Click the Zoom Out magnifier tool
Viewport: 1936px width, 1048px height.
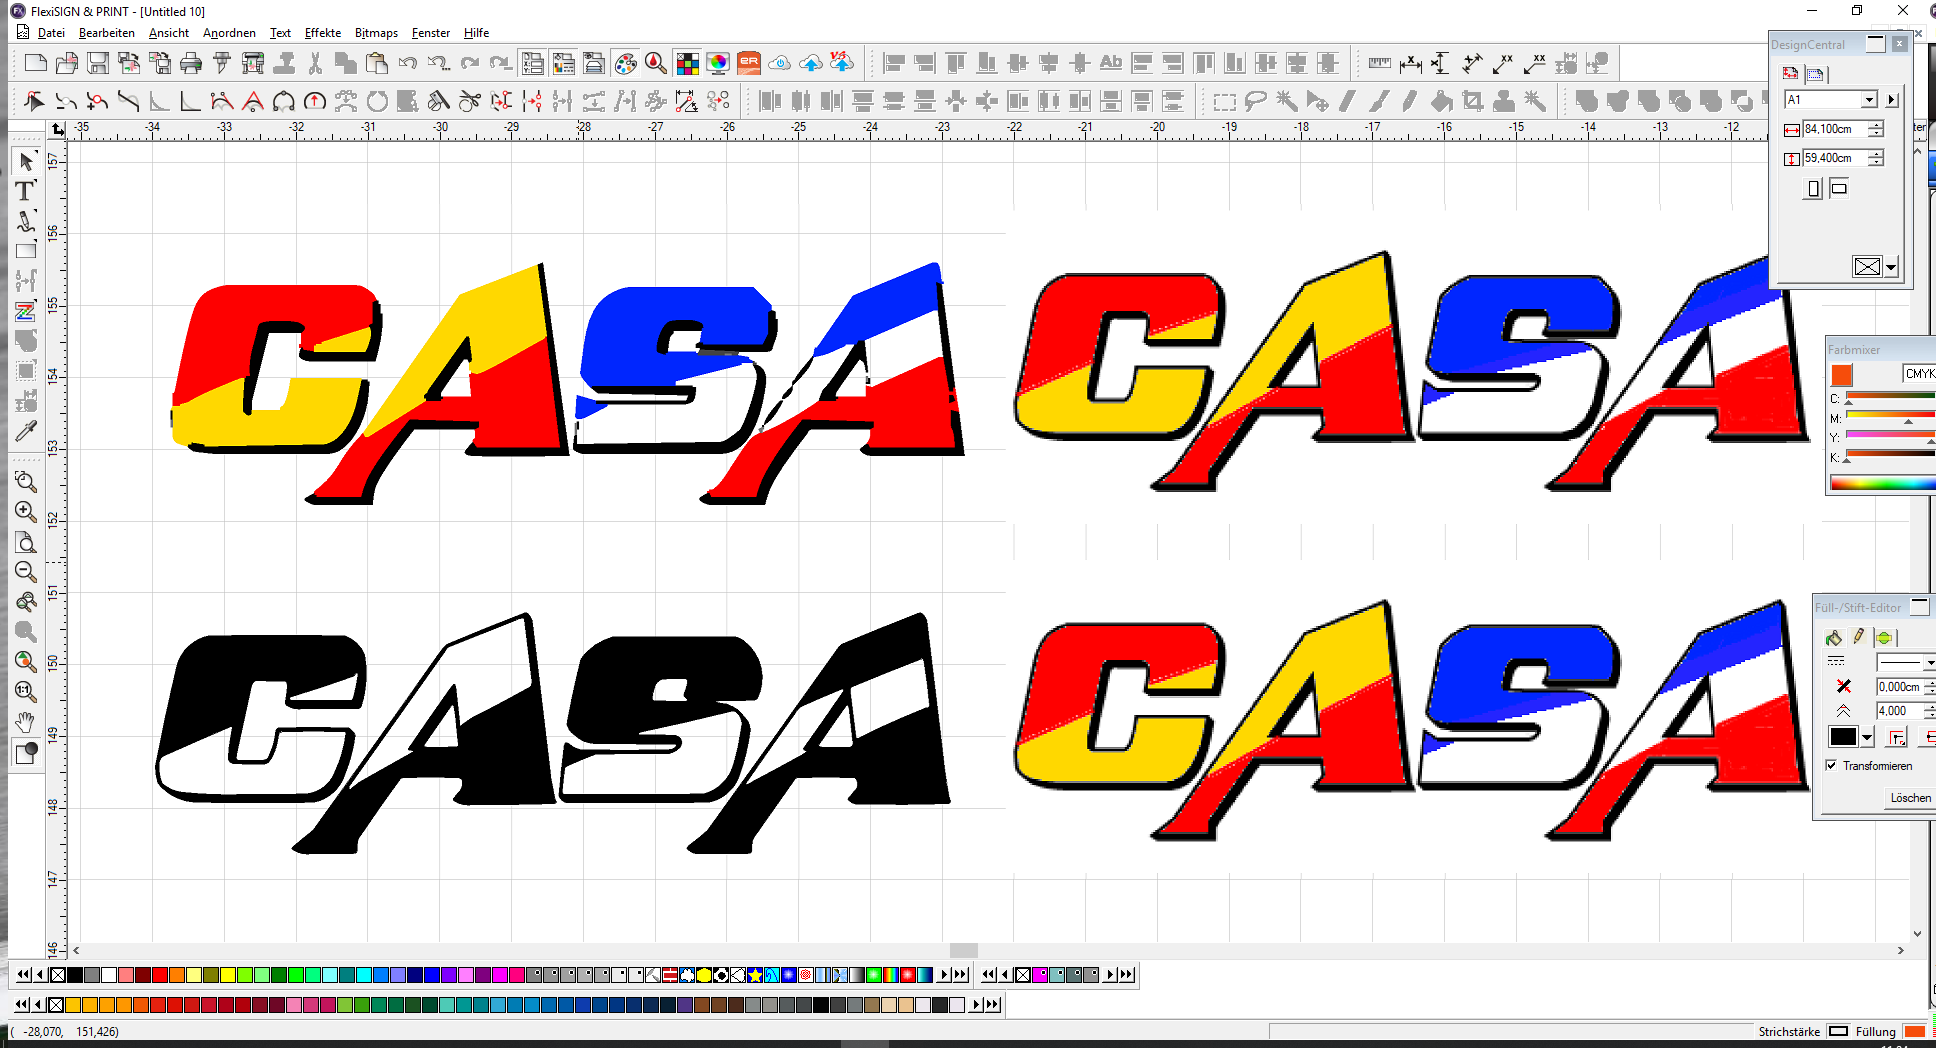pos(26,572)
